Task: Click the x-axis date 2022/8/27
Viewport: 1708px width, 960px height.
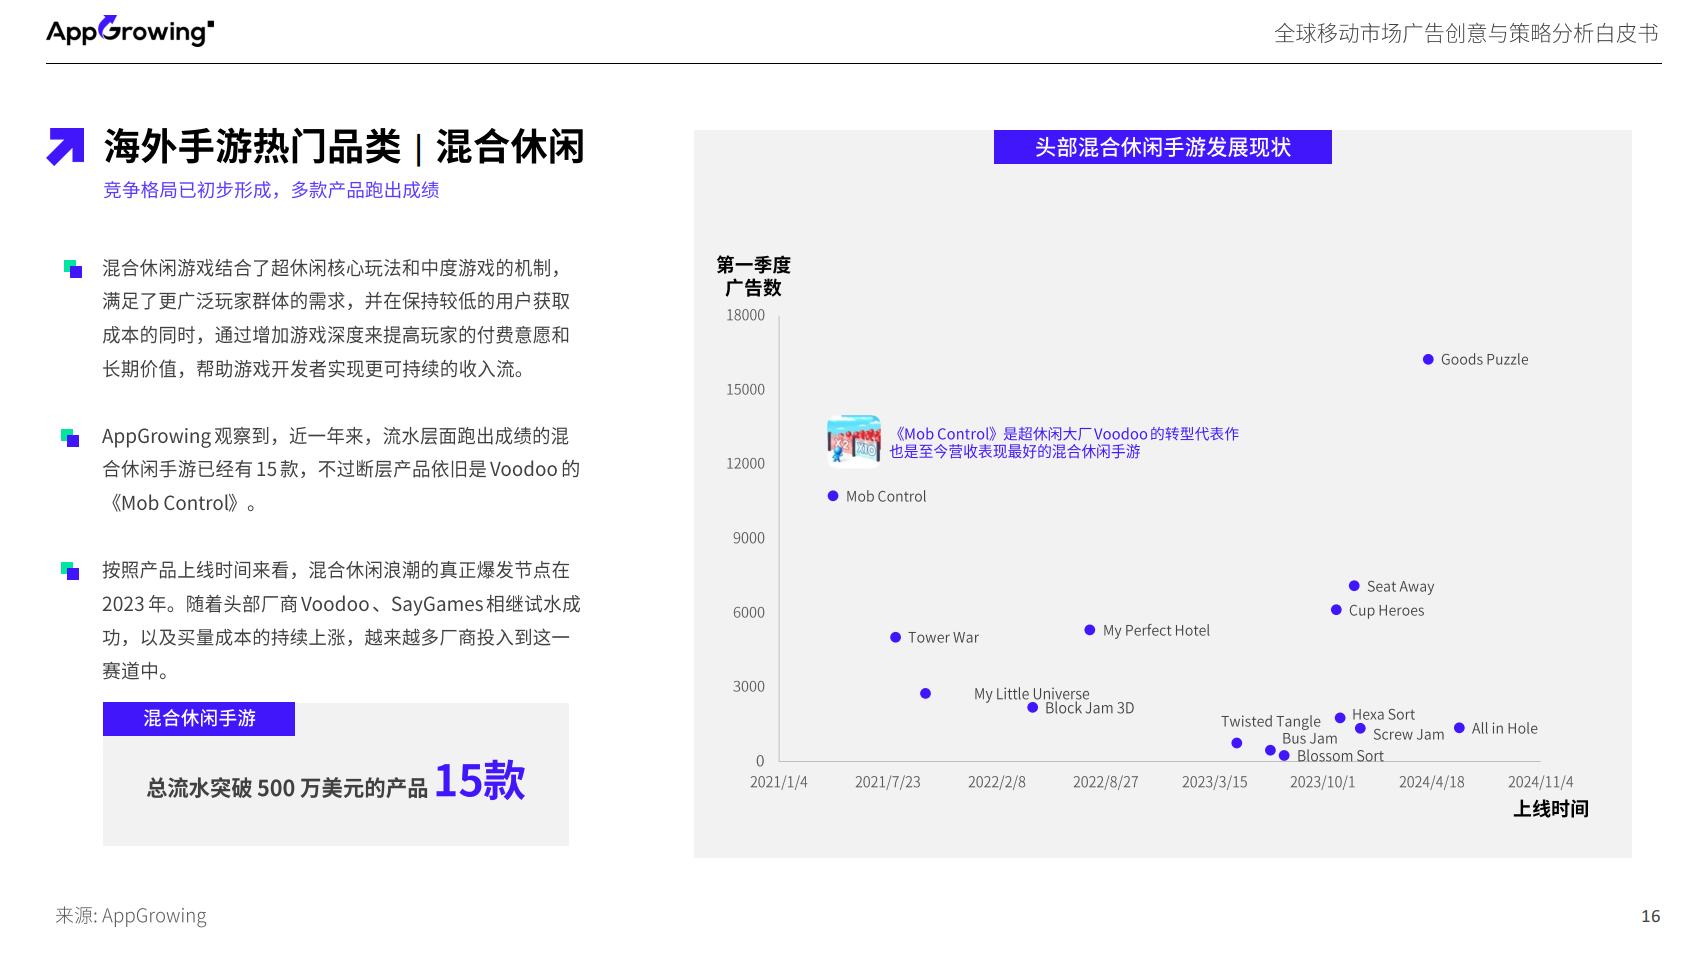Action: point(1105,782)
